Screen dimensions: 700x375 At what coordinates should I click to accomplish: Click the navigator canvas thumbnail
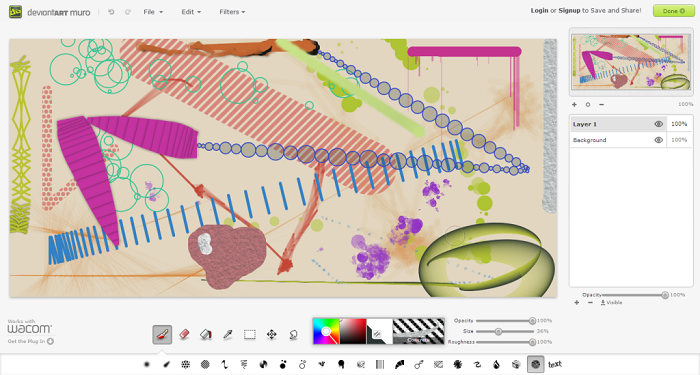pyautogui.click(x=631, y=62)
